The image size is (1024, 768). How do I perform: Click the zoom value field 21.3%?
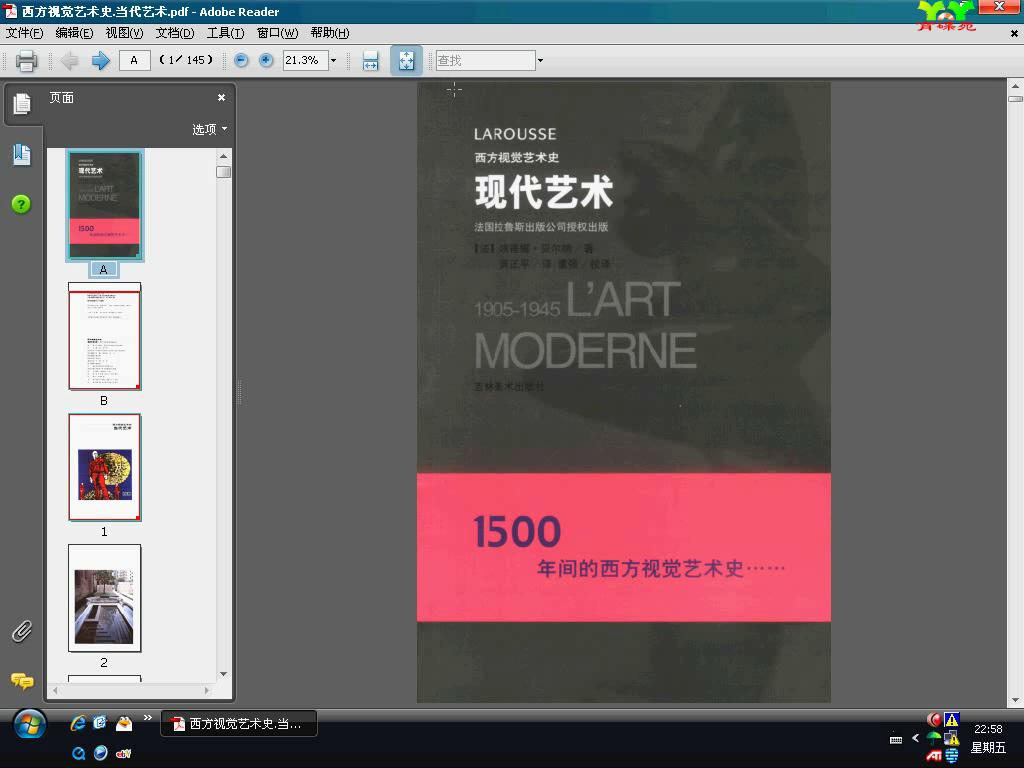pyautogui.click(x=305, y=60)
